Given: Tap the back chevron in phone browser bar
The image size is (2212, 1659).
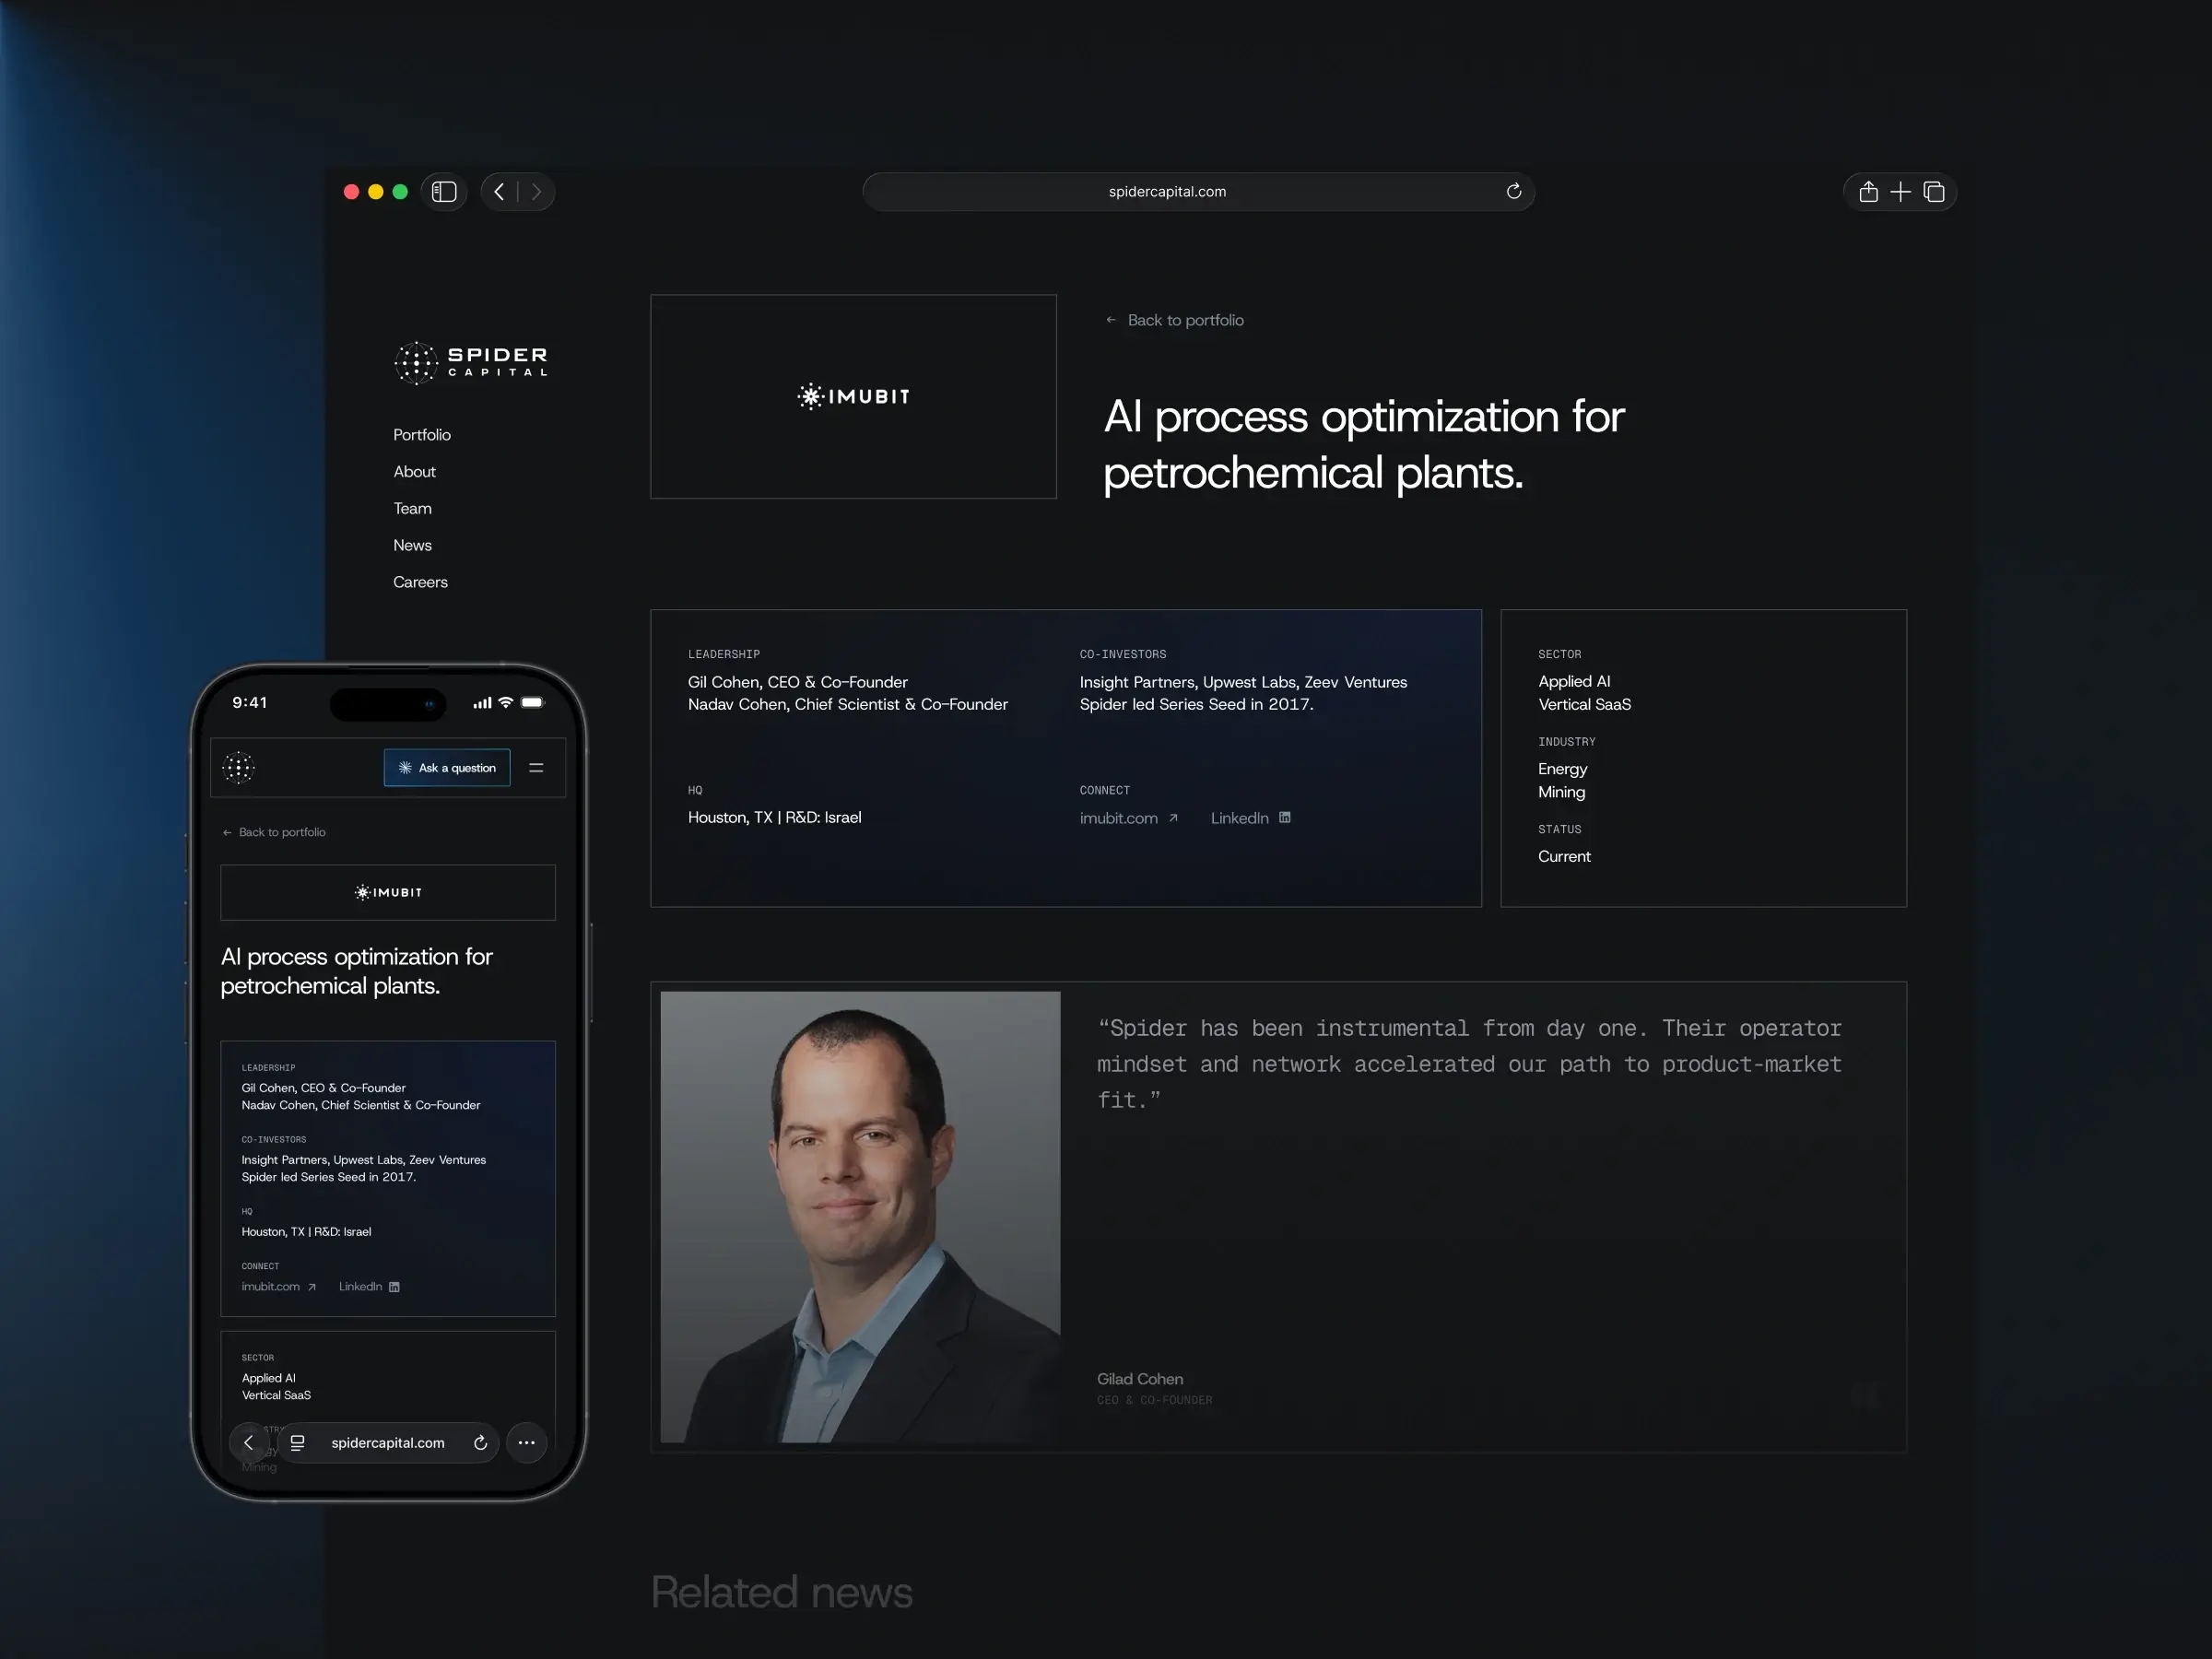Looking at the screenshot, I should [x=248, y=1443].
